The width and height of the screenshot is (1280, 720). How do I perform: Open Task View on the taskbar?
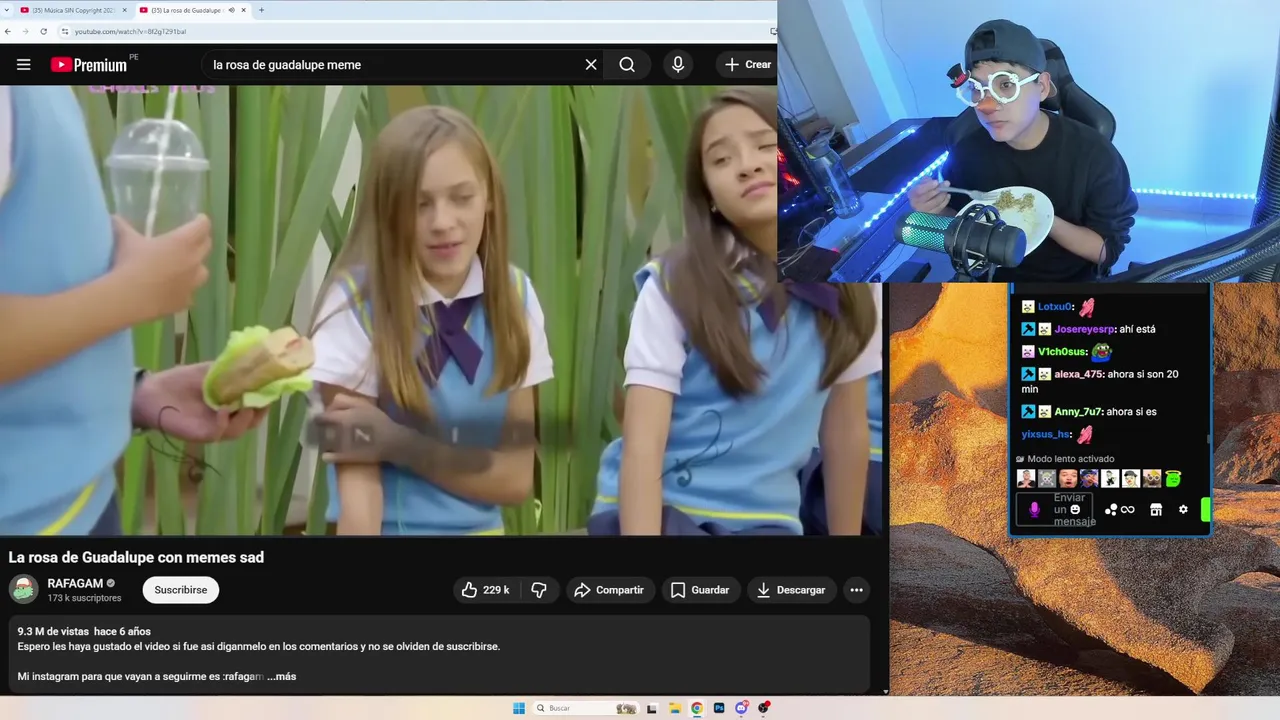pos(652,708)
